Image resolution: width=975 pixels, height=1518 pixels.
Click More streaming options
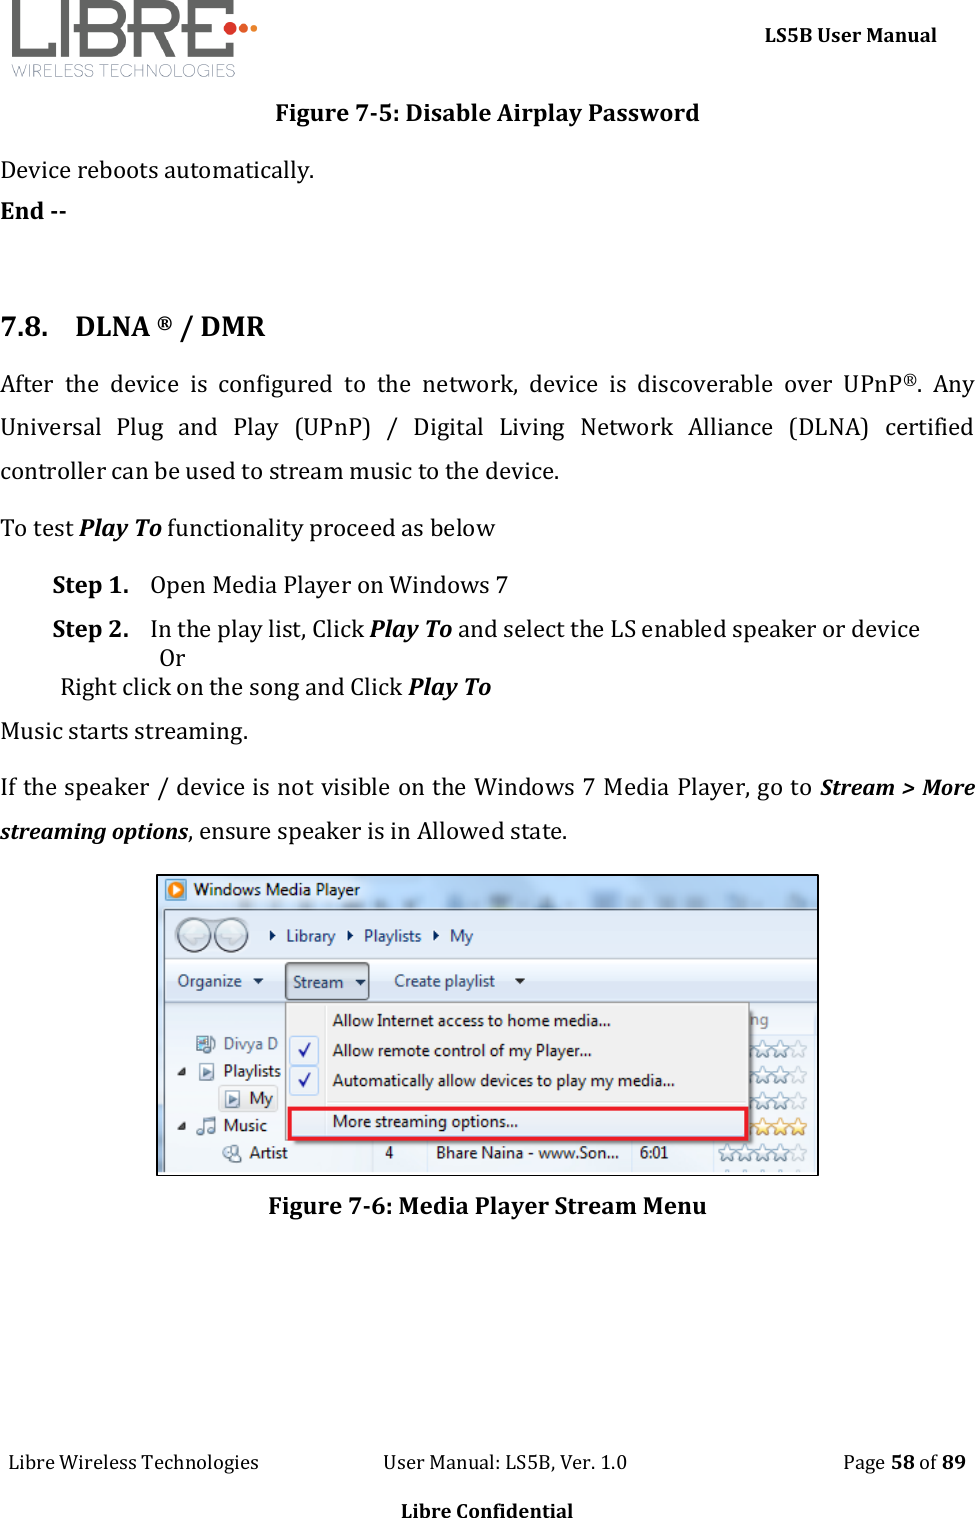(x=426, y=1122)
